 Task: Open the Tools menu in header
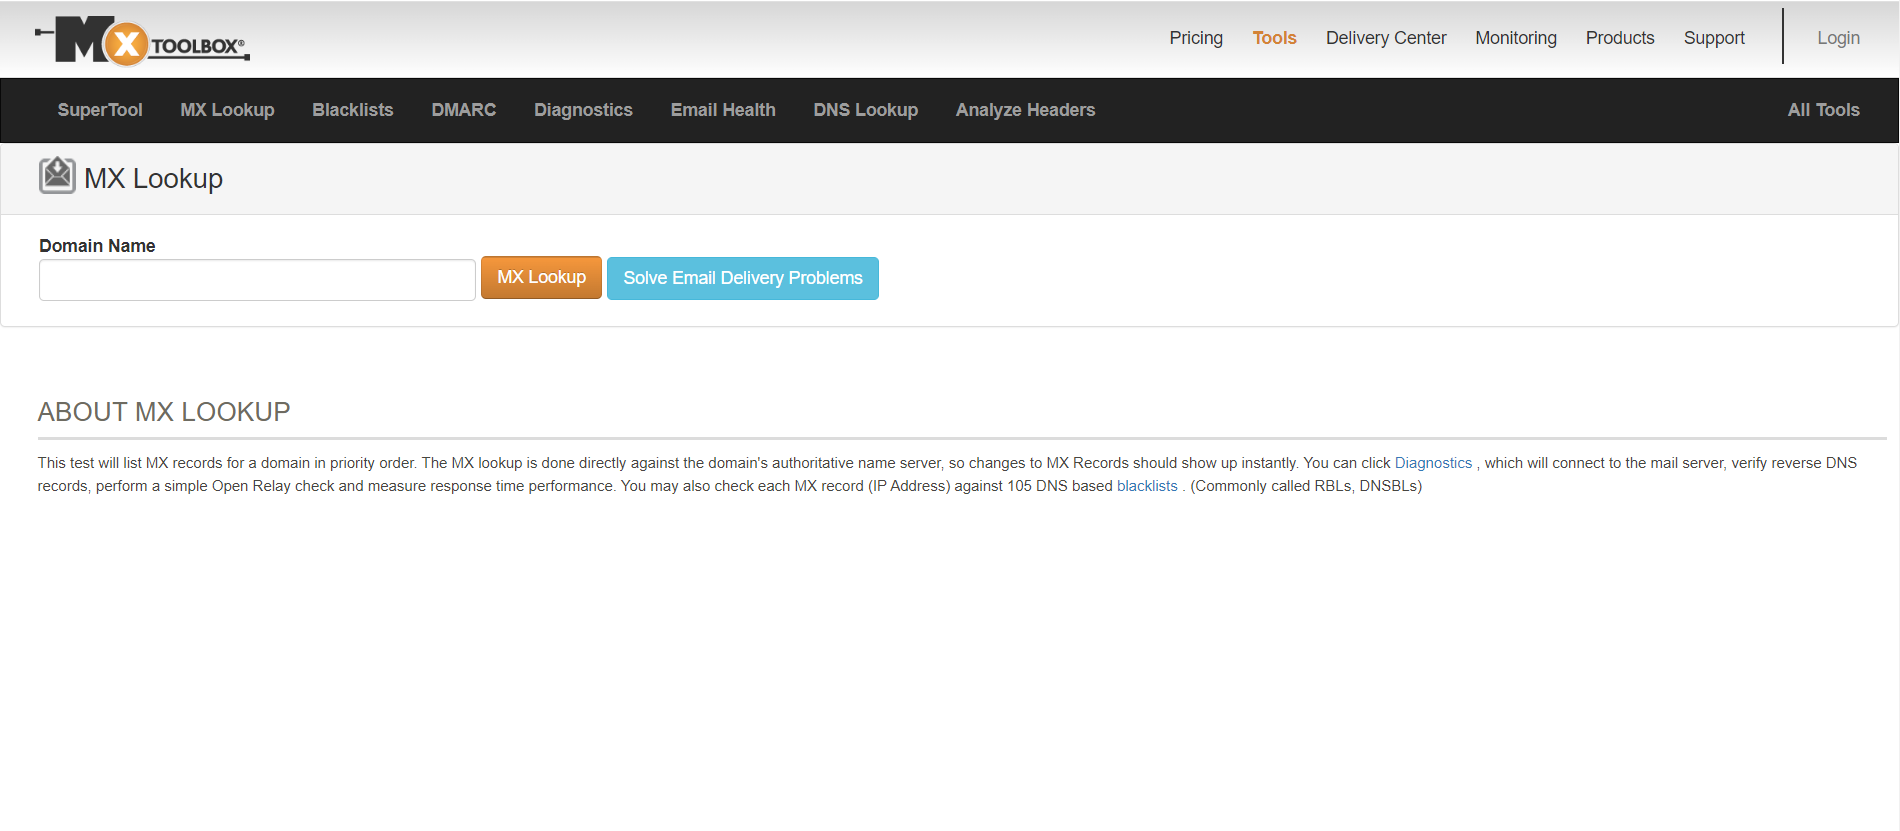click(x=1274, y=38)
